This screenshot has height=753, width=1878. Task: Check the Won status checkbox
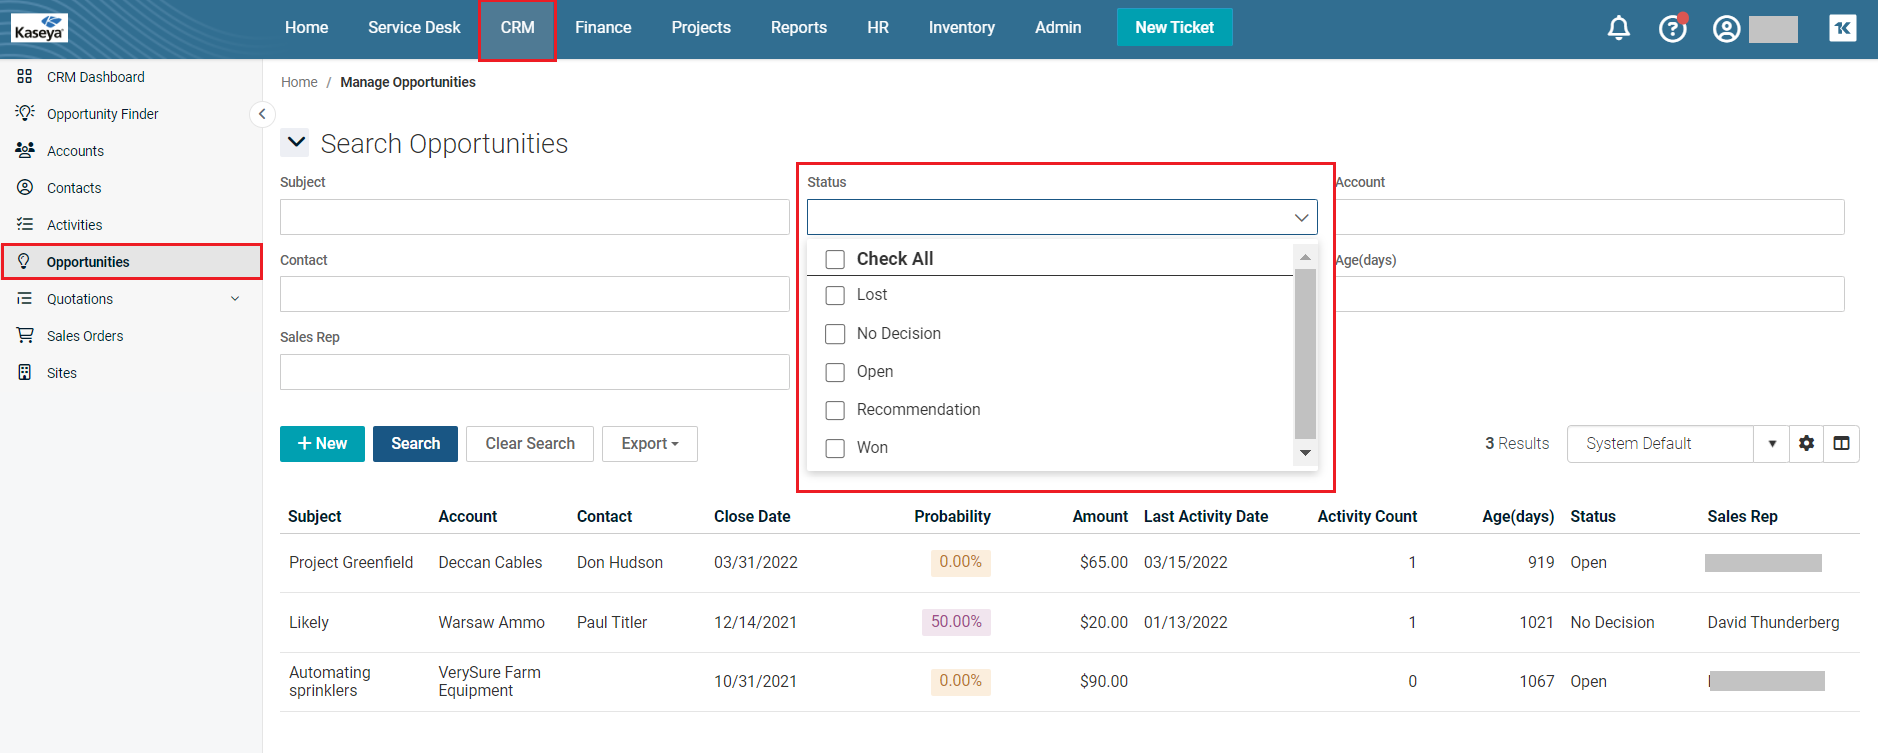(835, 448)
